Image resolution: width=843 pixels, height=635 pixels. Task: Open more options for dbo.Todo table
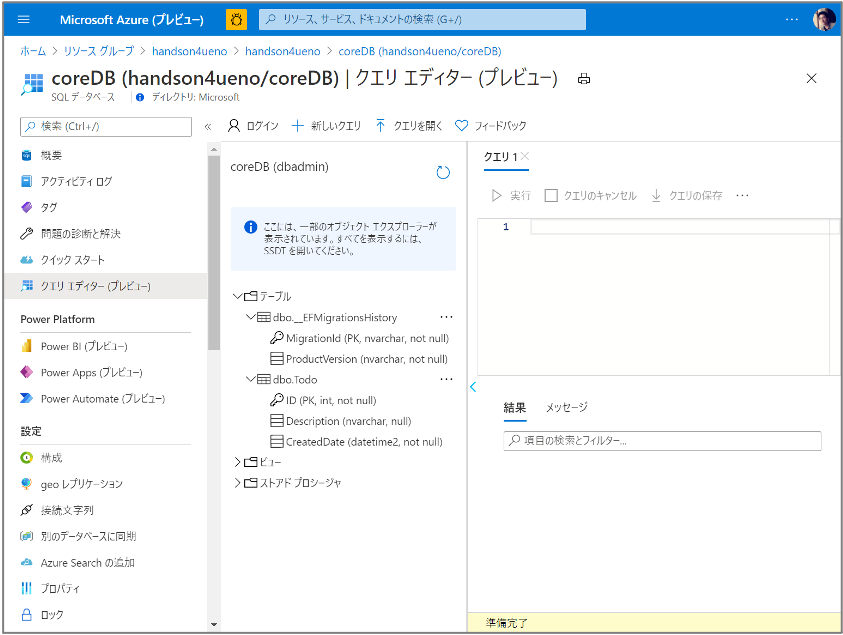[446, 379]
